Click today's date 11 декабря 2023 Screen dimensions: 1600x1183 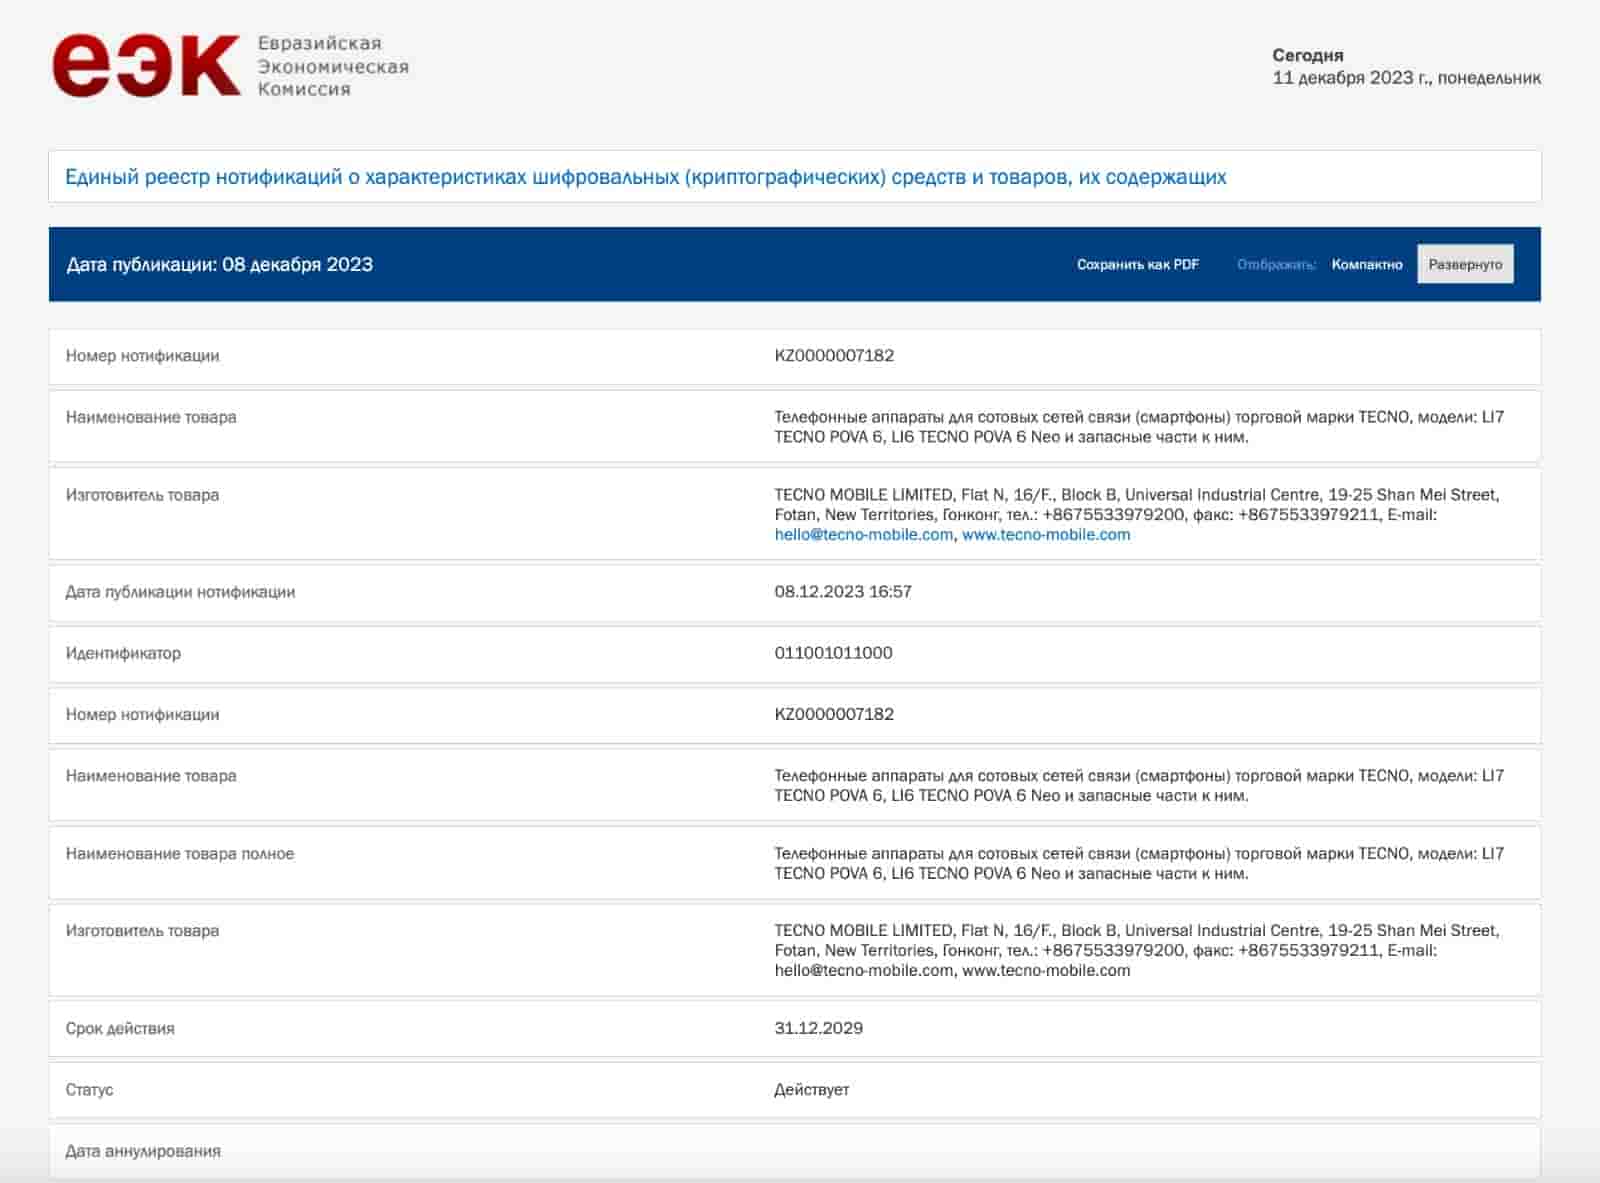pos(1405,78)
